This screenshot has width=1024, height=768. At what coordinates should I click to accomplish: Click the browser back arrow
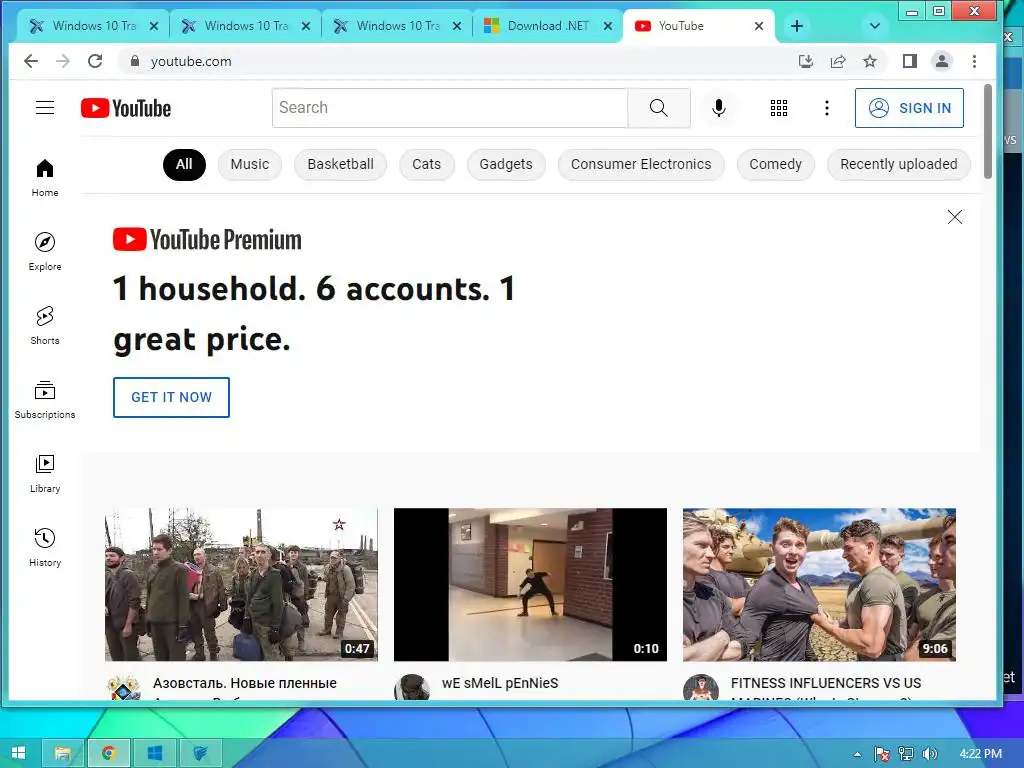(31, 61)
